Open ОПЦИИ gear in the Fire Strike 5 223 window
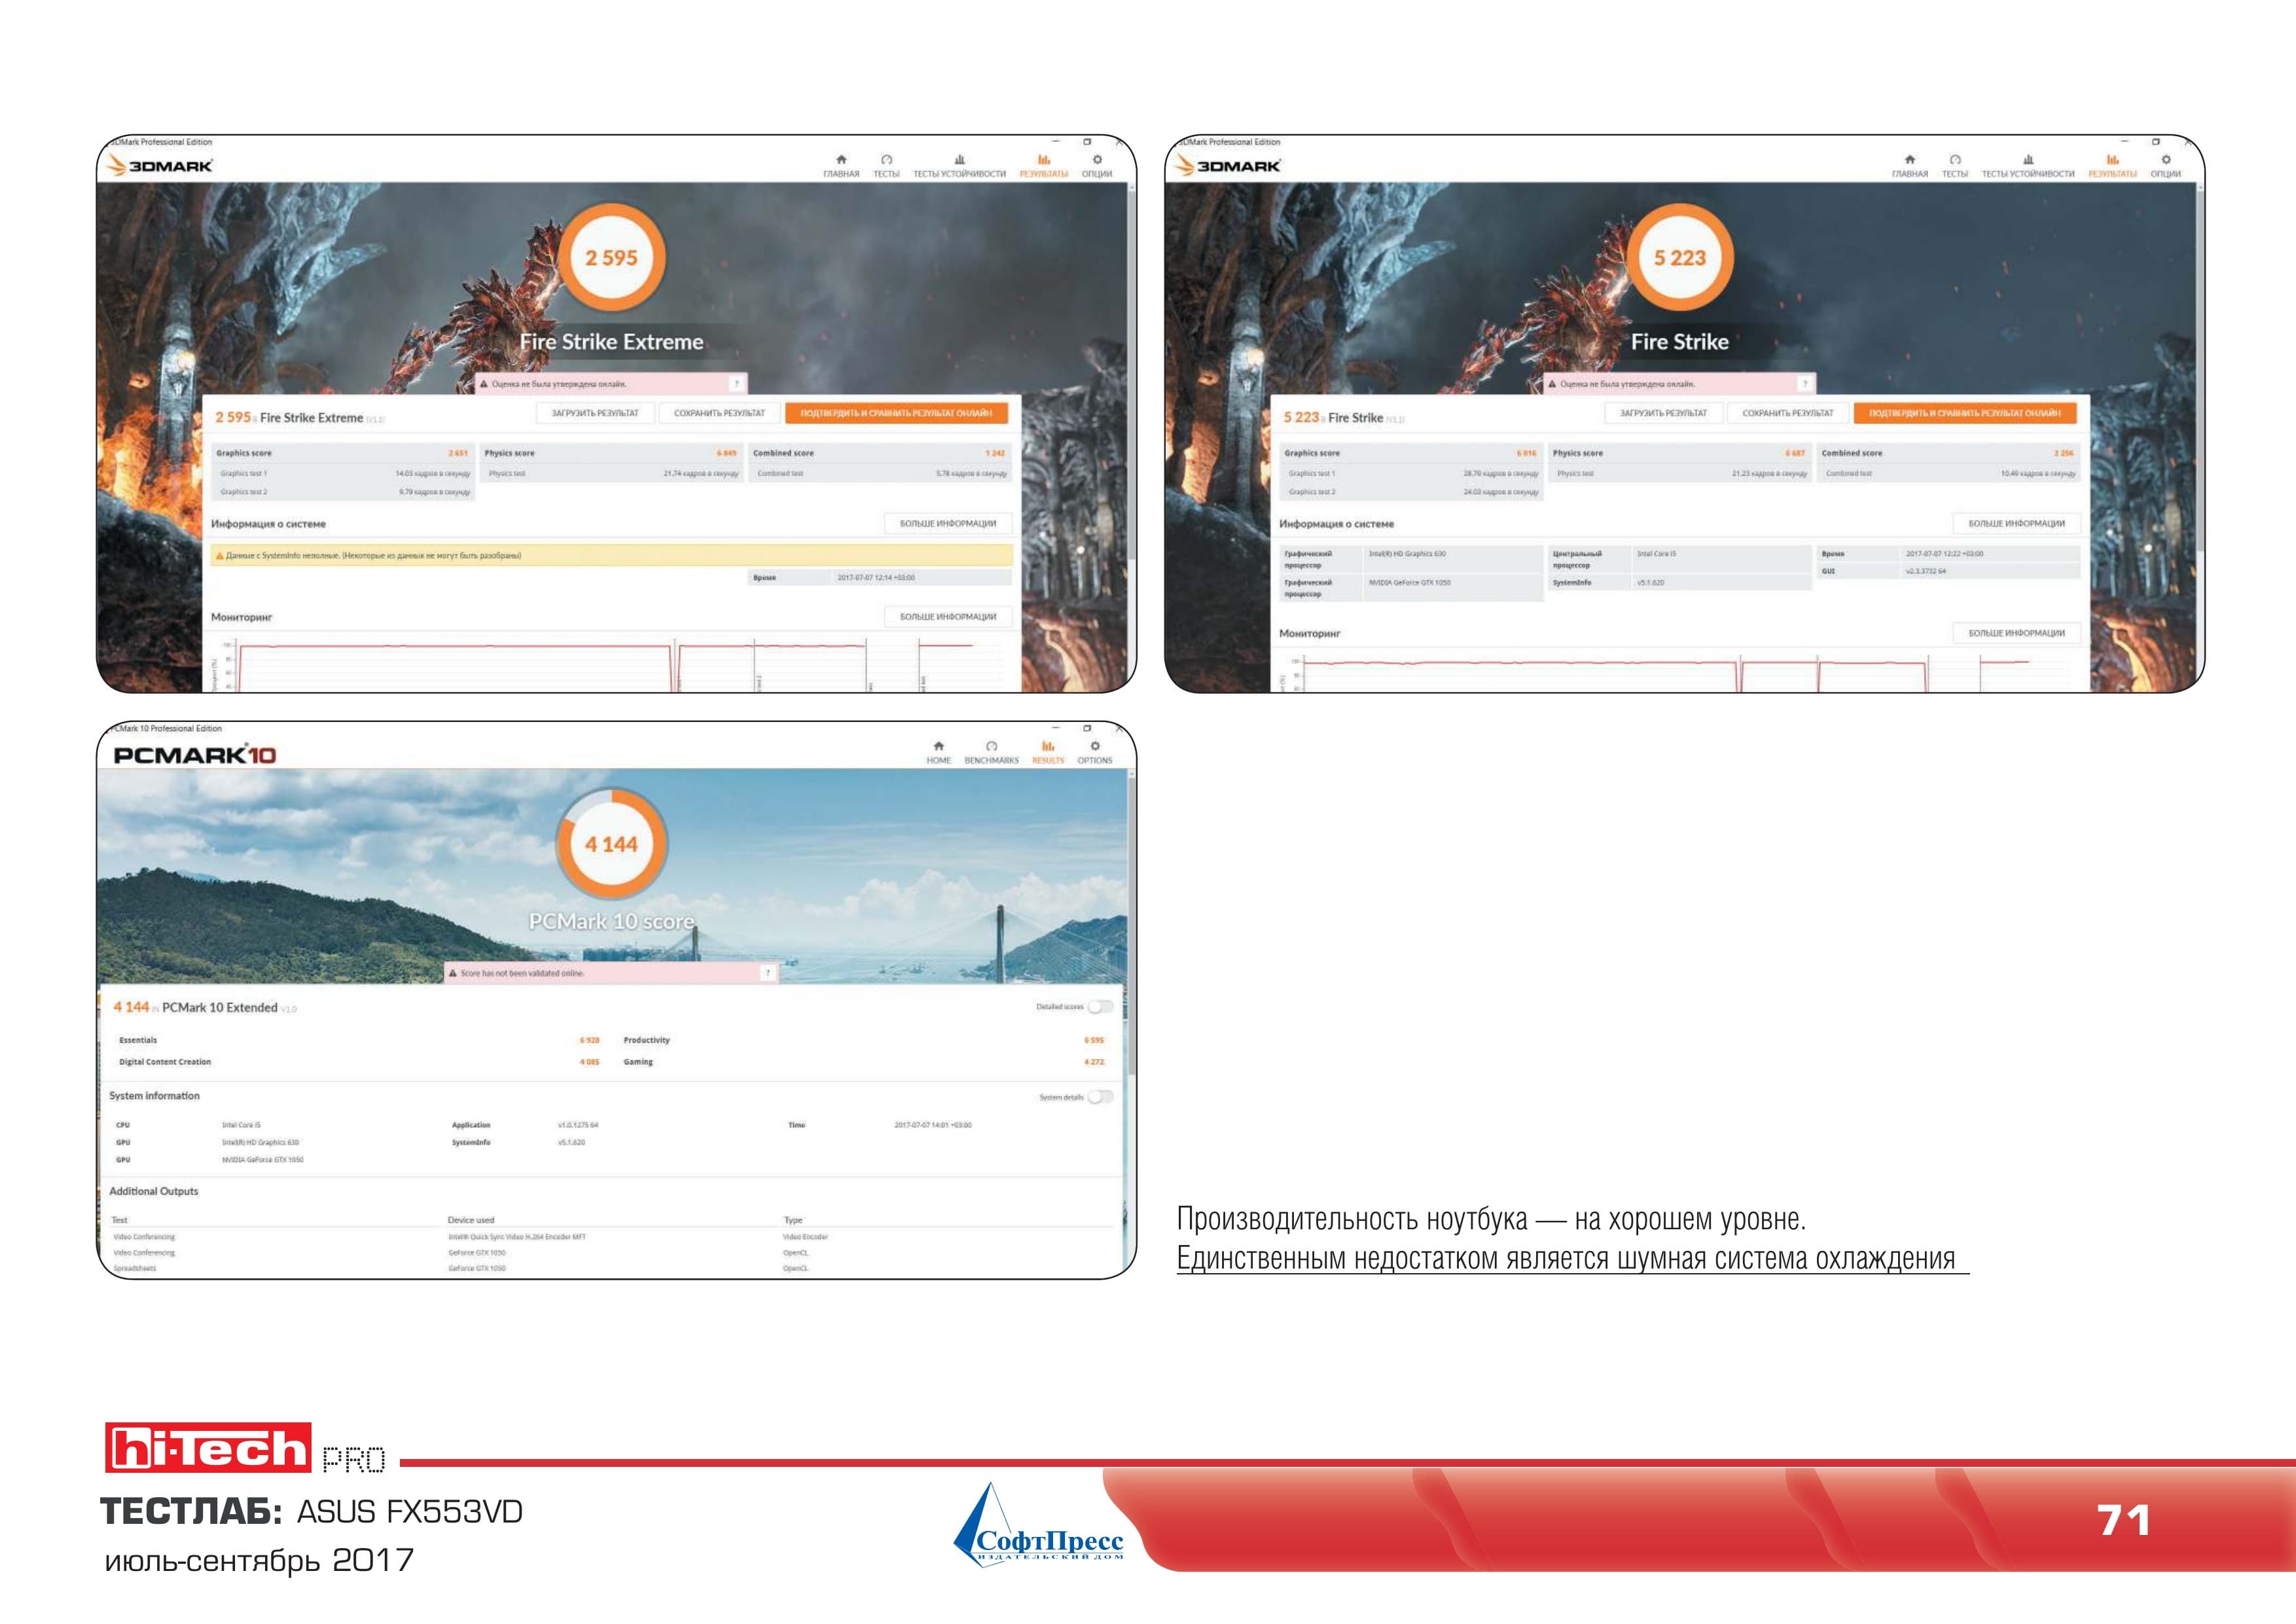The width and height of the screenshot is (2296, 1624). coord(2166,165)
